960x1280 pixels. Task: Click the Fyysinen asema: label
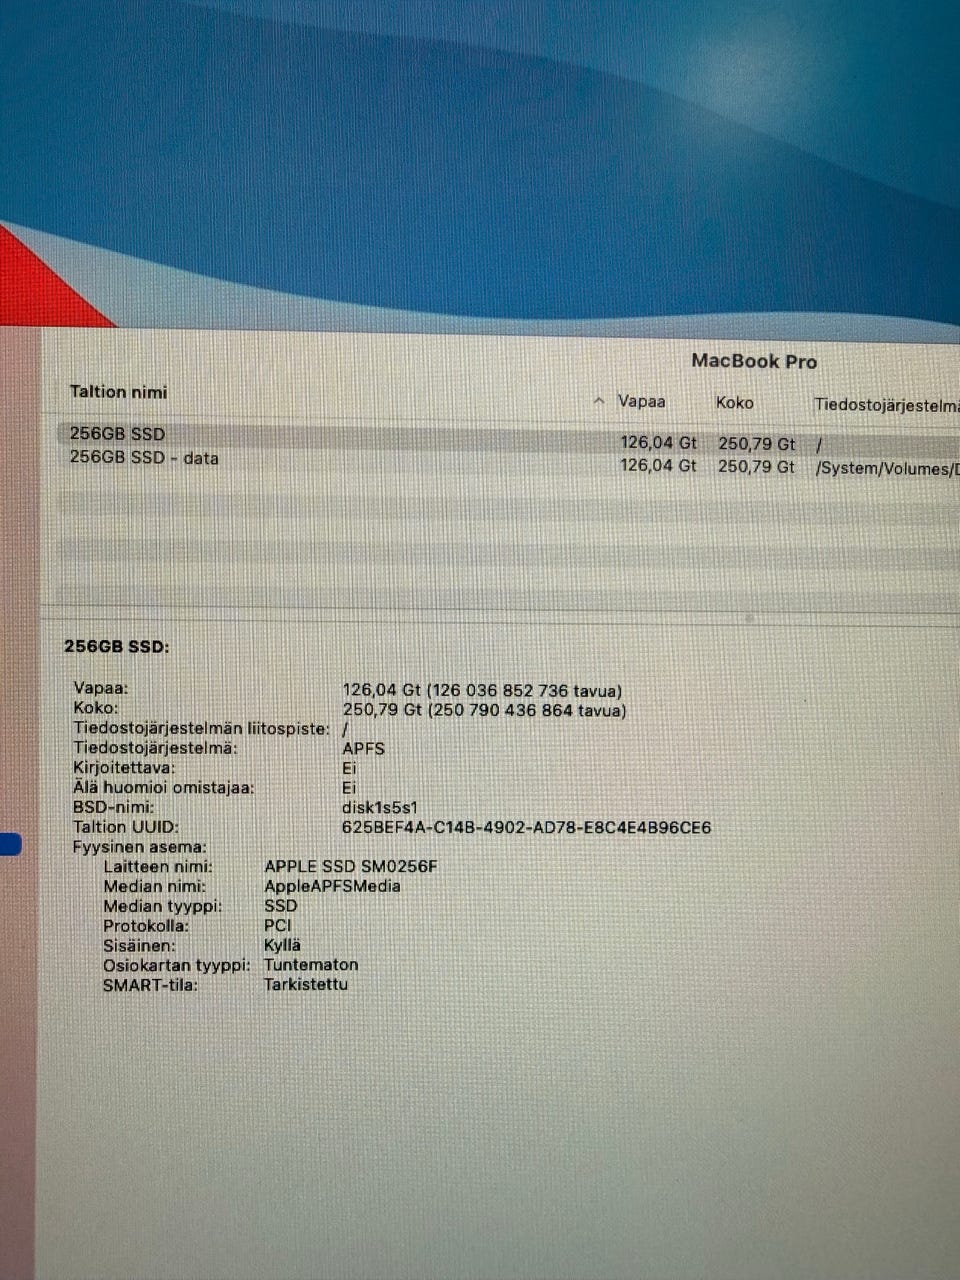pos(139,847)
